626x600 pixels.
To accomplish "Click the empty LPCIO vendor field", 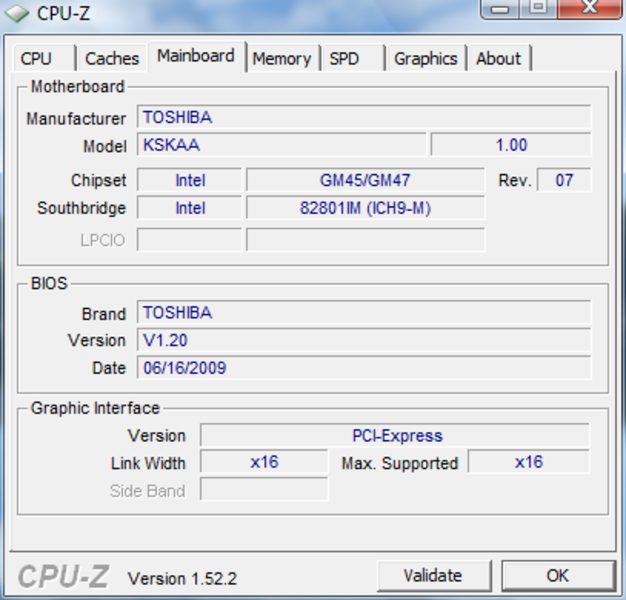I will pyautogui.click(x=190, y=240).
